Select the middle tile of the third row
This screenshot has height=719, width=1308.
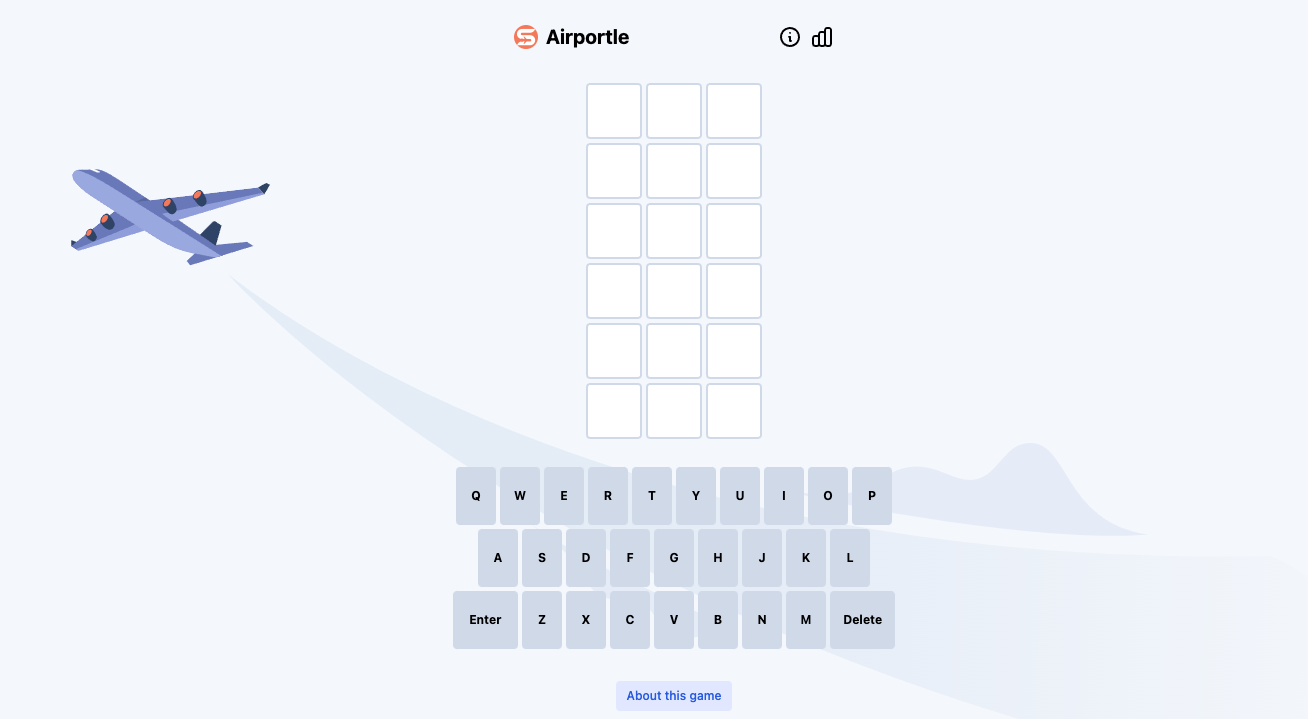[x=674, y=231]
